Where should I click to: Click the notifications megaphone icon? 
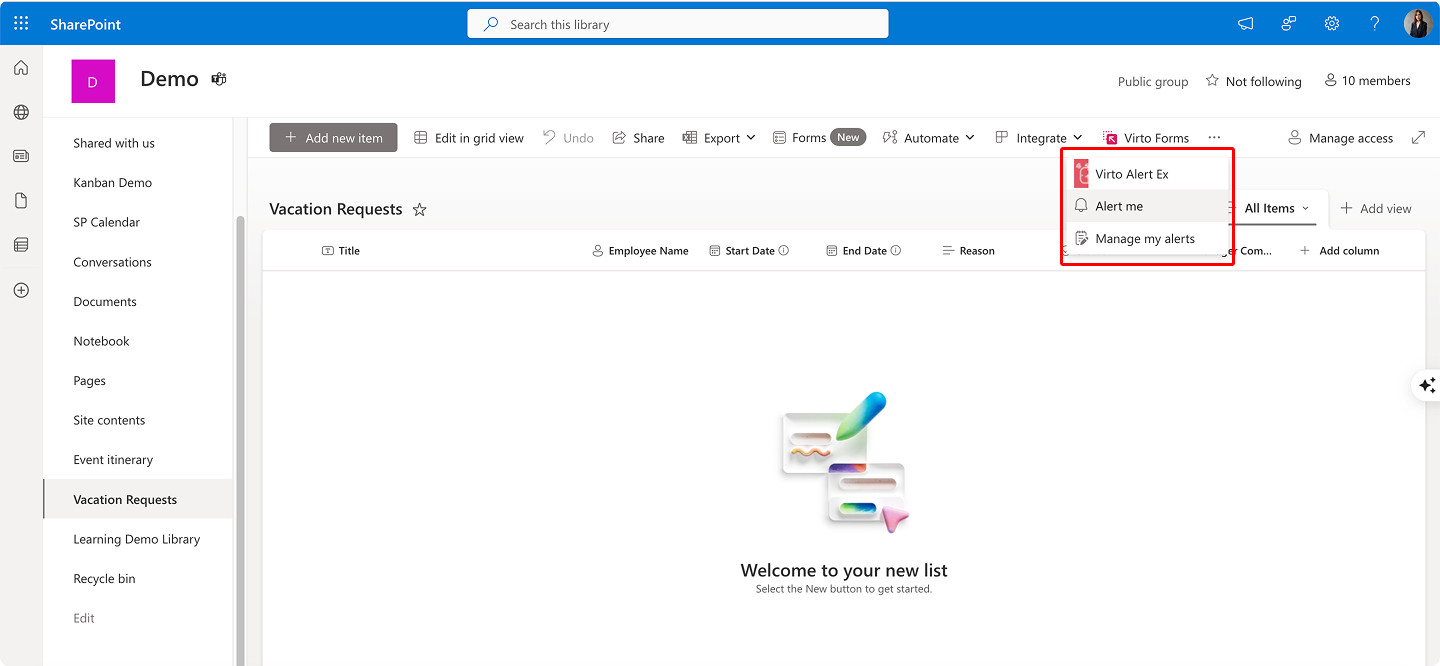(x=1245, y=23)
